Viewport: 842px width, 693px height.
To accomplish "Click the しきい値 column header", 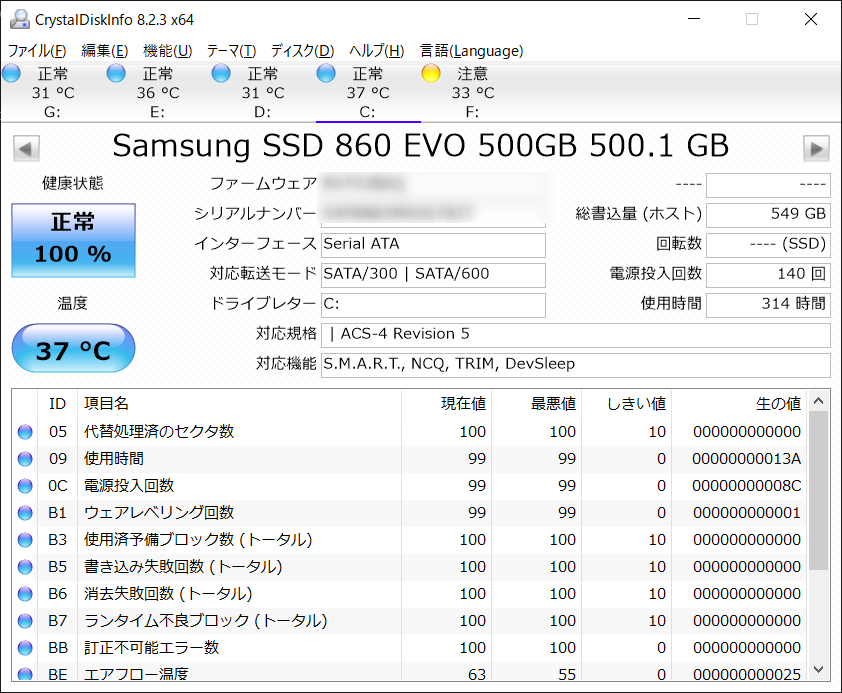I will (627, 404).
